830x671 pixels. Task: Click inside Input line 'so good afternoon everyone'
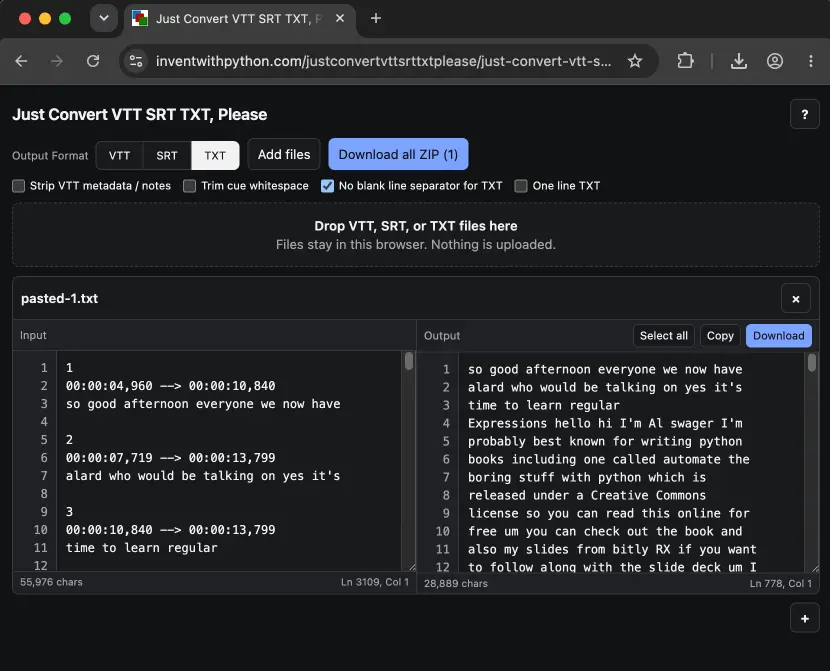pos(203,404)
